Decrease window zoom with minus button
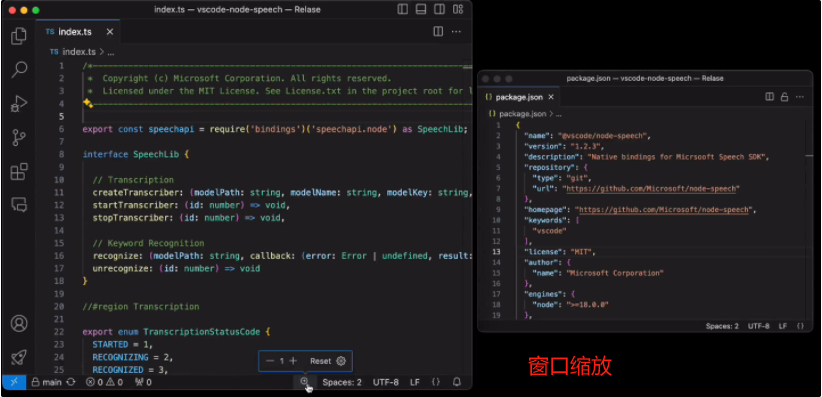The height and width of the screenshot is (397, 822). 270,361
